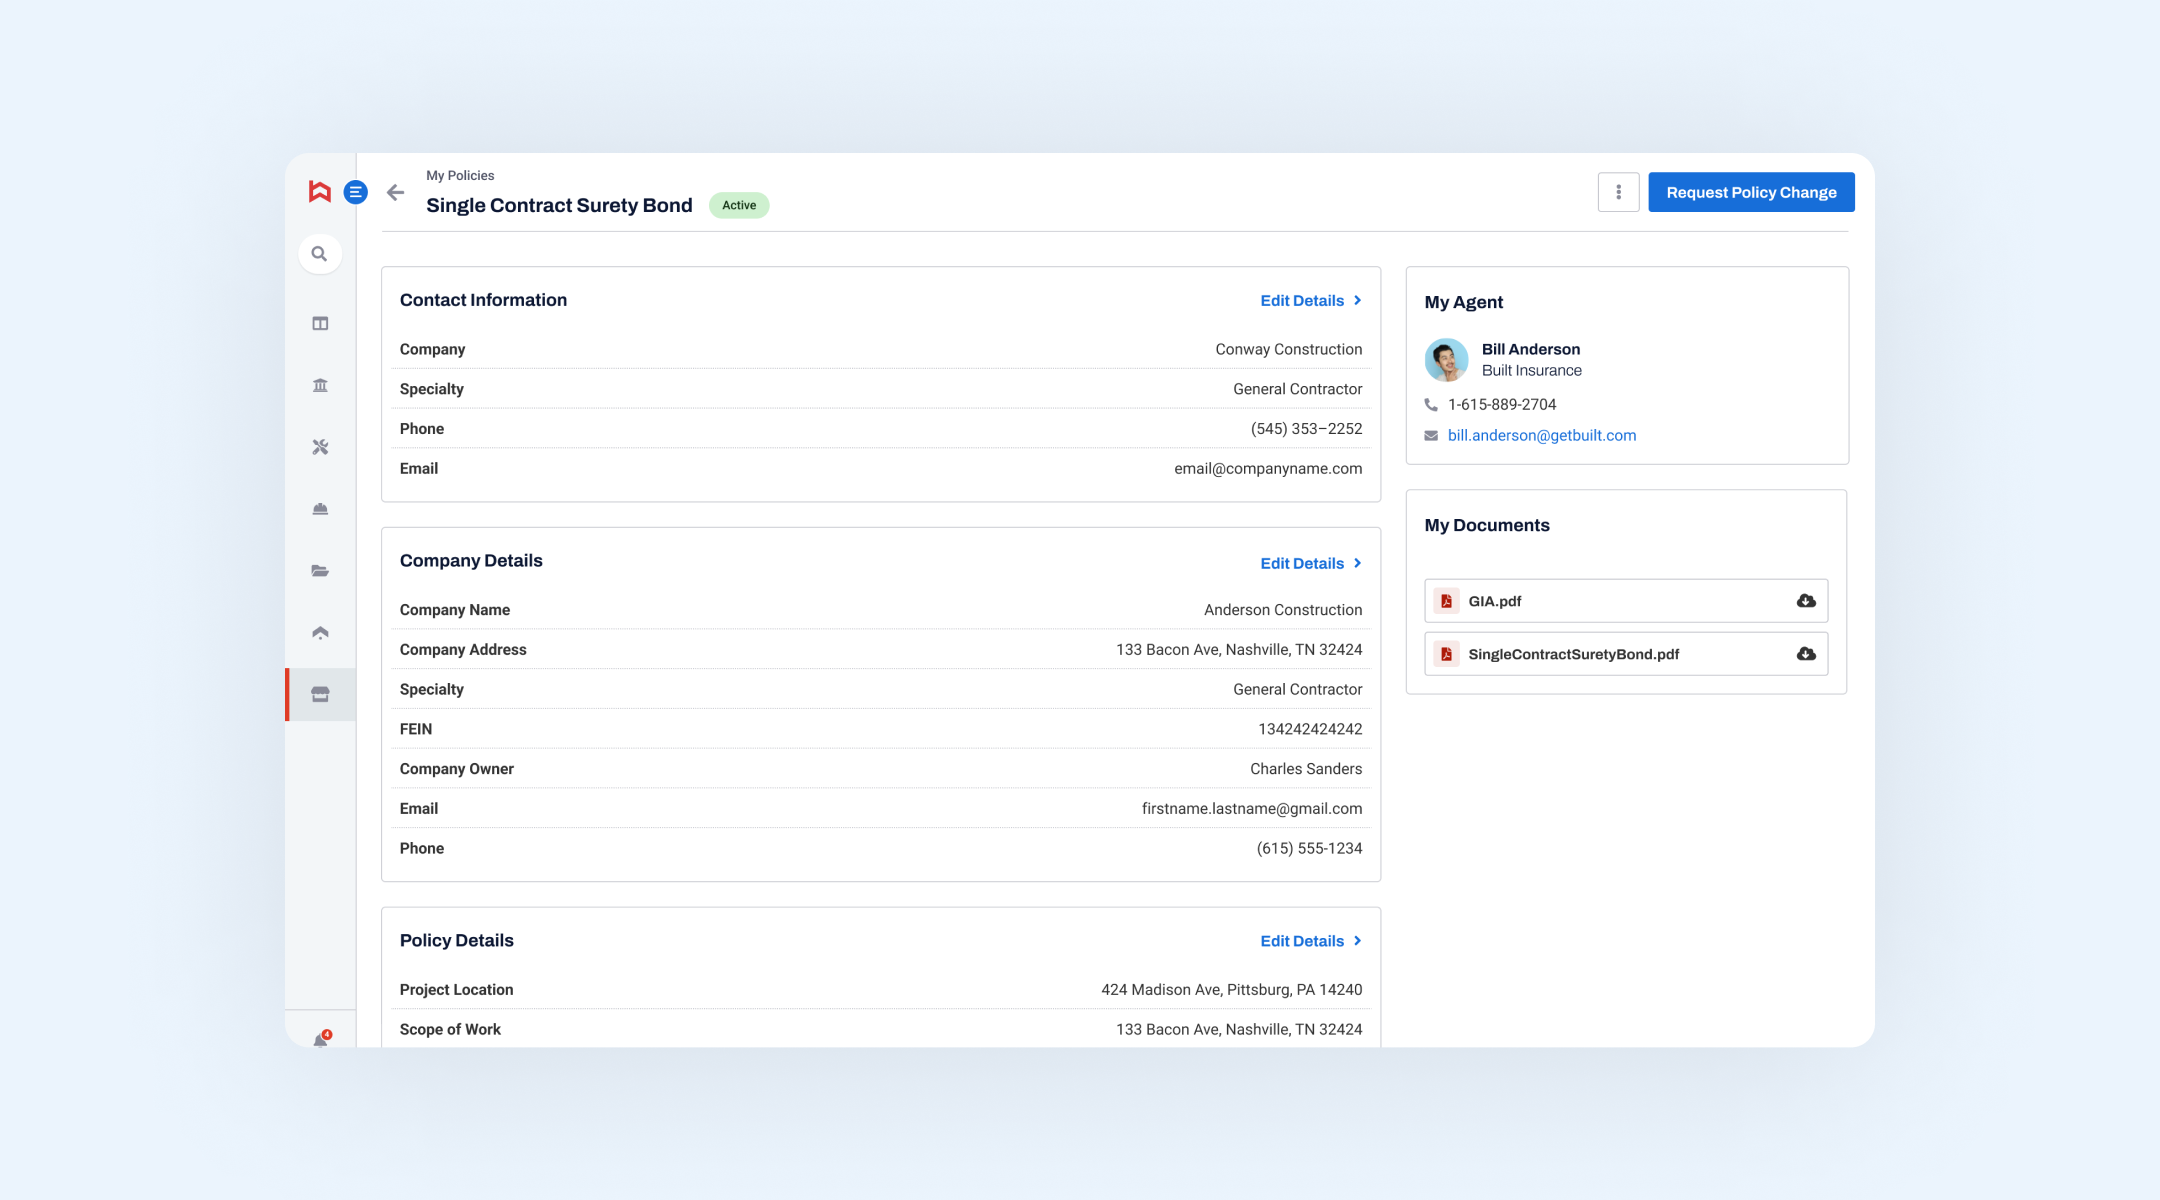Select the tools wrench sidebar icon

point(320,447)
